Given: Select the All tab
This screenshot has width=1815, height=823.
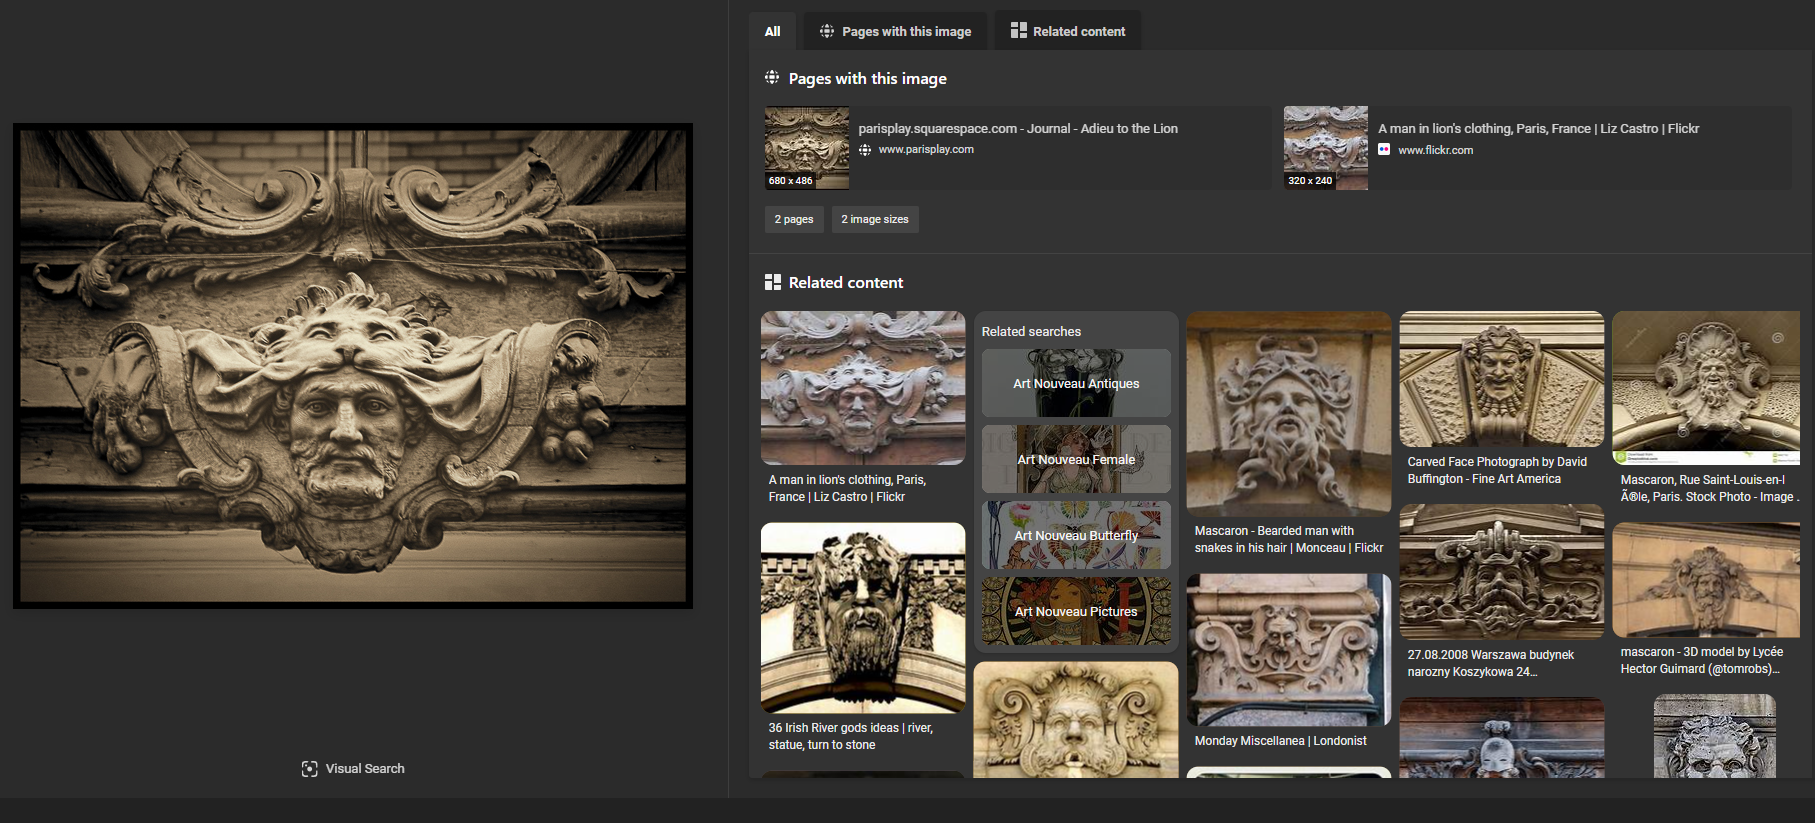Looking at the screenshot, I should point(772,31).
